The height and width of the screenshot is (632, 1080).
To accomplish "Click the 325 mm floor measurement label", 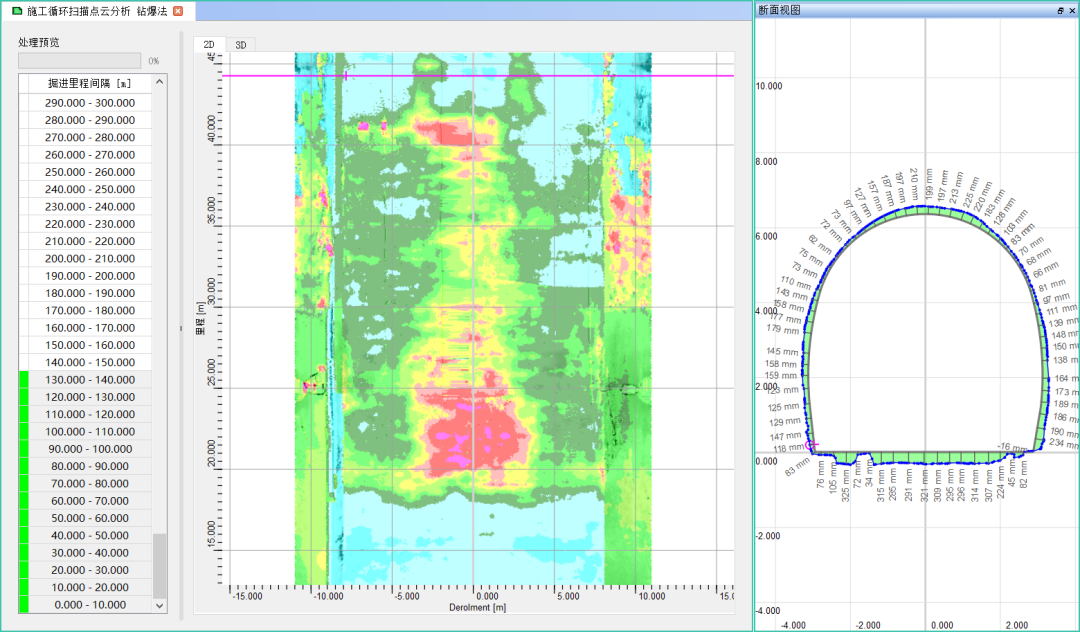I will [x=846, y=486].
